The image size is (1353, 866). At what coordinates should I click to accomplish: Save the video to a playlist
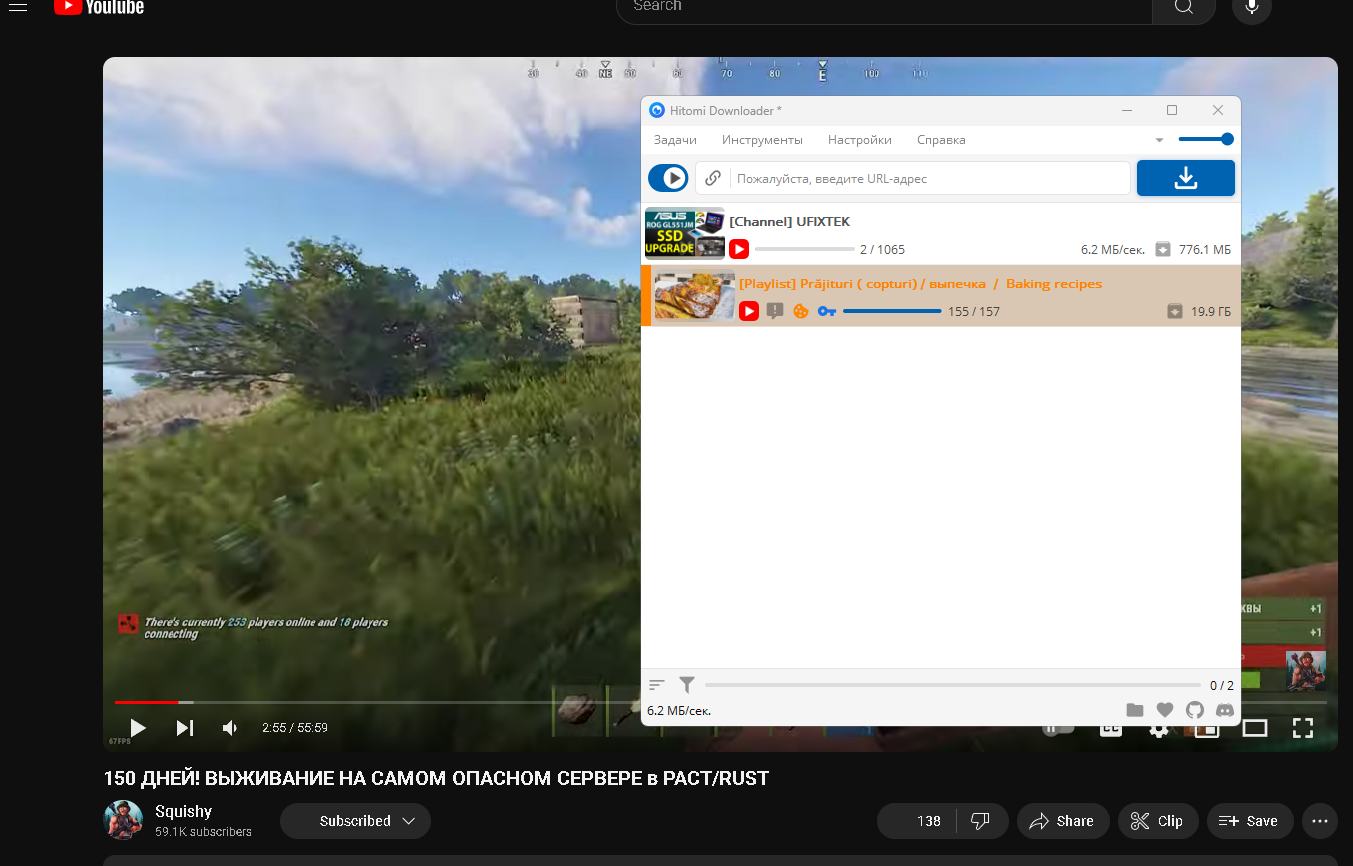[x=1250, y=821]
